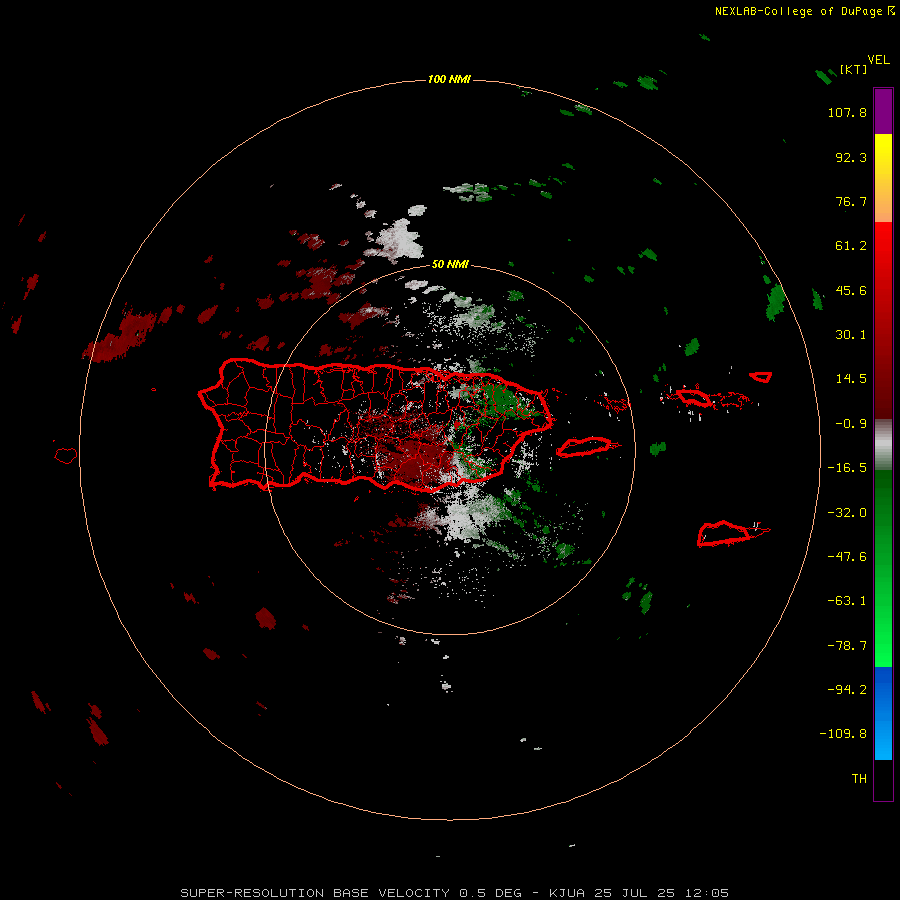Click the -32.0 value on the velocity scale

coord(847,513)
